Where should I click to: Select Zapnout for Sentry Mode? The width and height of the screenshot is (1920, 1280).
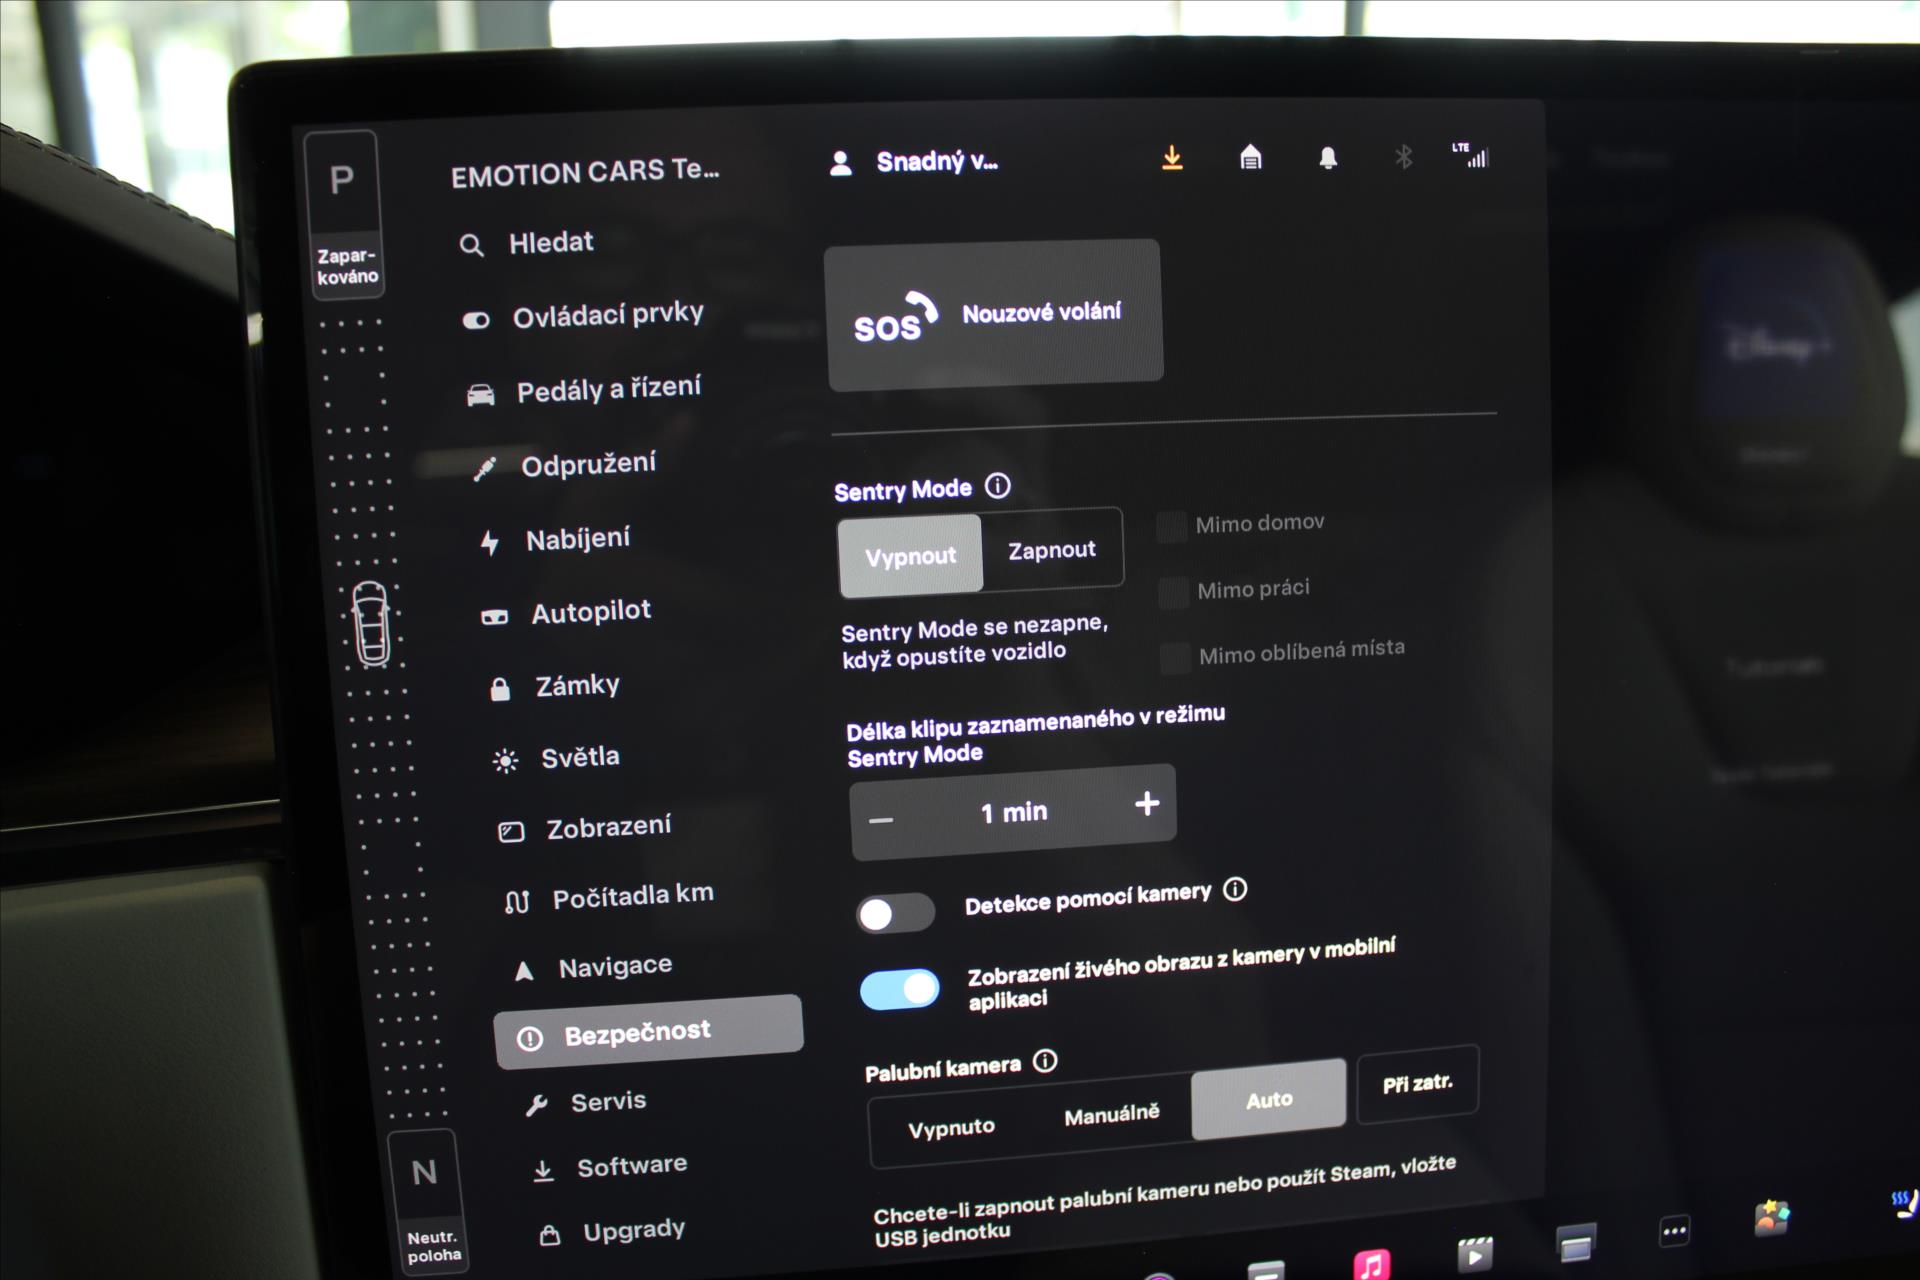tap(1052, 550)
